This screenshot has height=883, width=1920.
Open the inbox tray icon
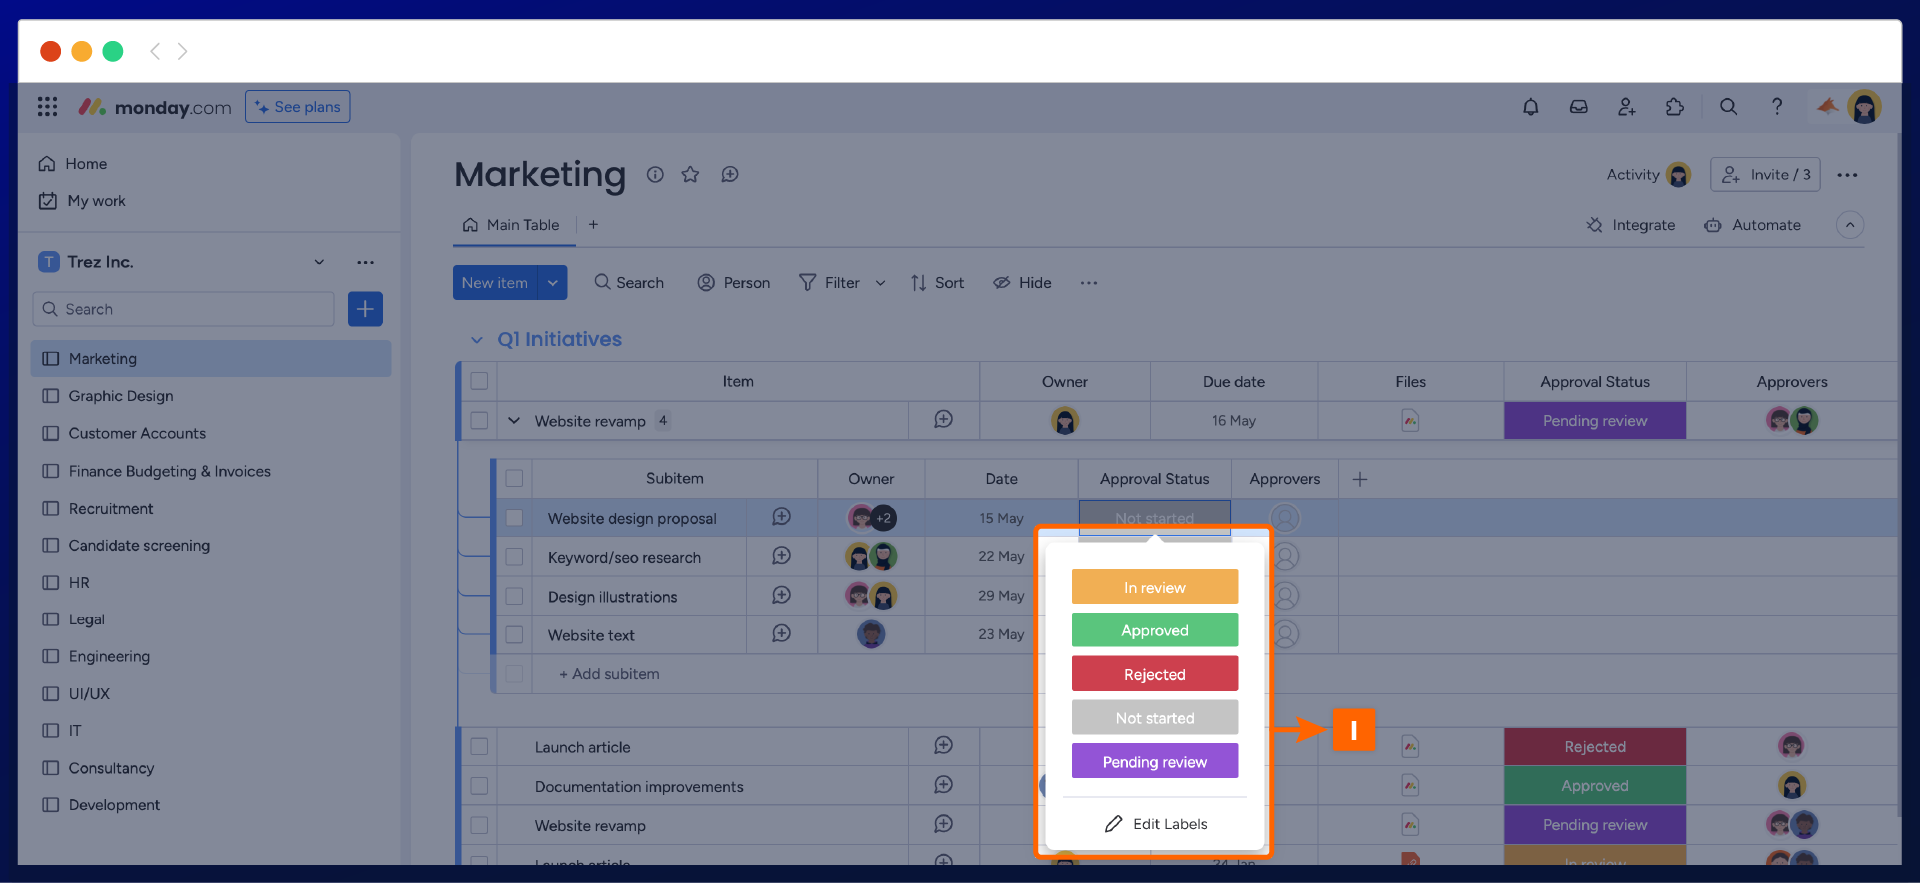(x=1578, y=107)
